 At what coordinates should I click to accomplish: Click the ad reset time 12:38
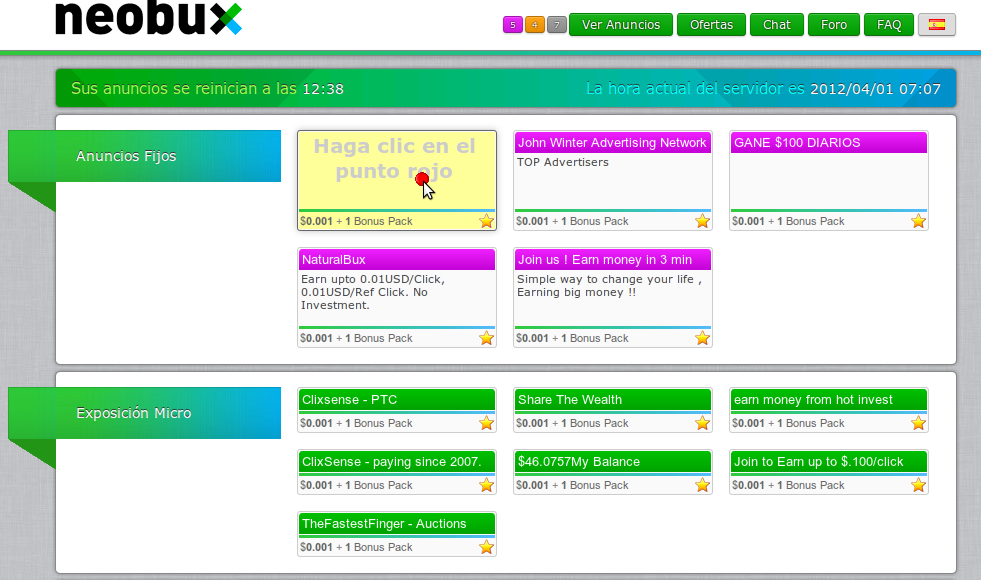click(323, 89)
